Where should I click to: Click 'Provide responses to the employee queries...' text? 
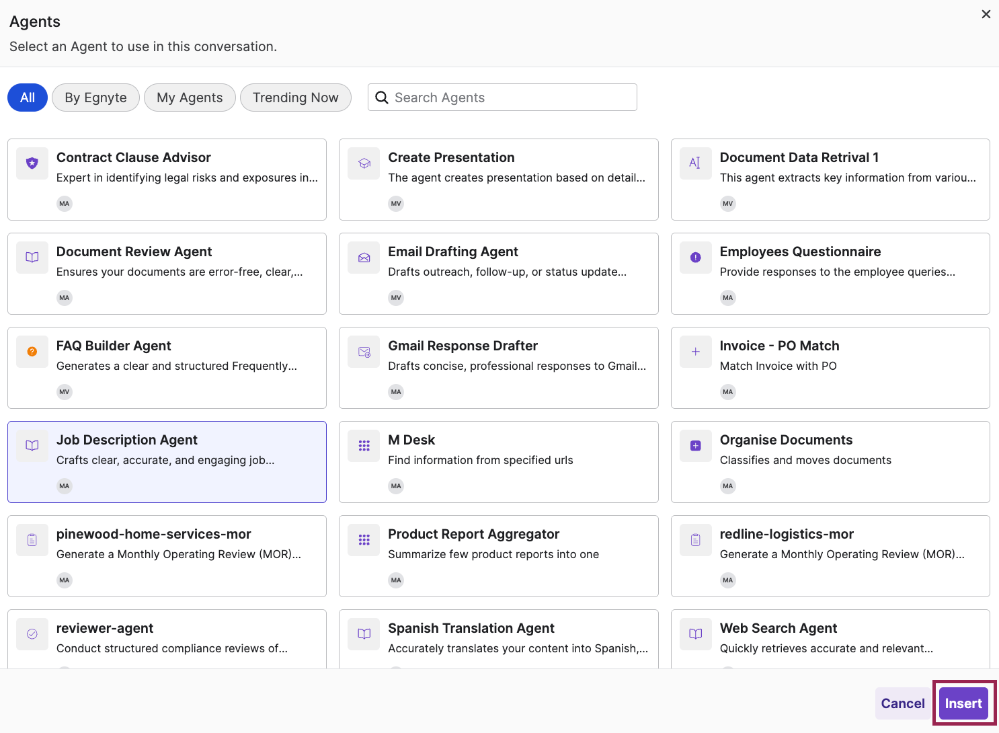coord(837,272)
